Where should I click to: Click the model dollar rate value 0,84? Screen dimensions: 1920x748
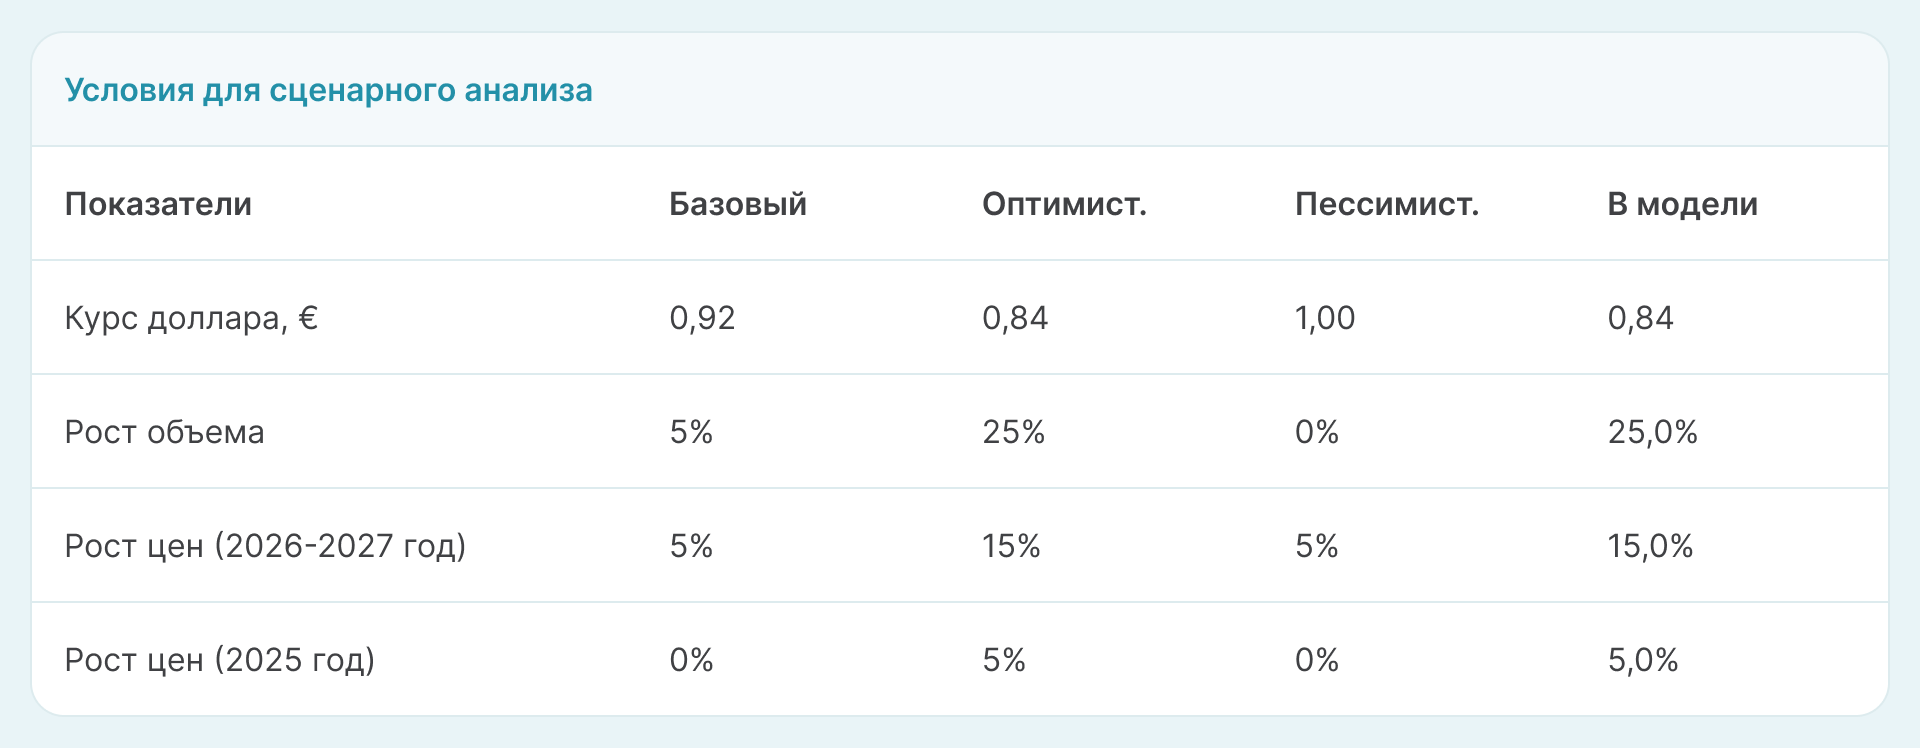click(x=1640, y=318)
